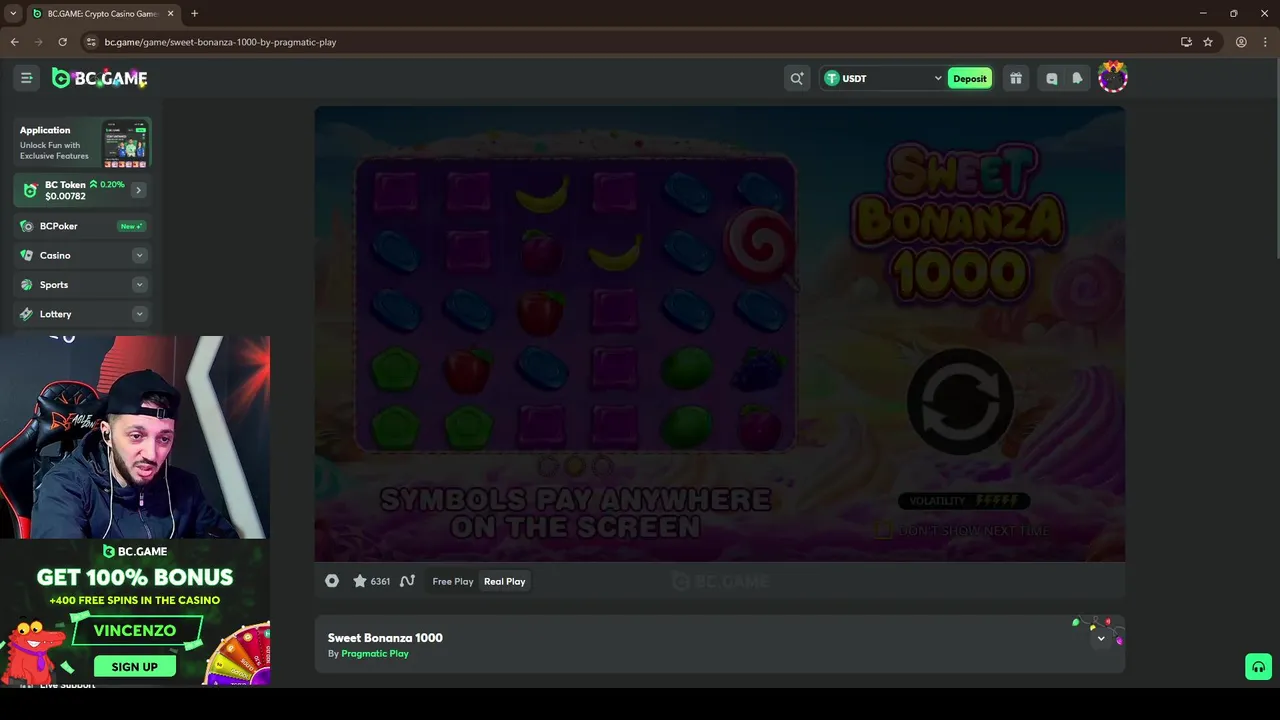1280x720 pixels.
Task: Click the Casino sidebar icon
Action: [x=27, y=255]
